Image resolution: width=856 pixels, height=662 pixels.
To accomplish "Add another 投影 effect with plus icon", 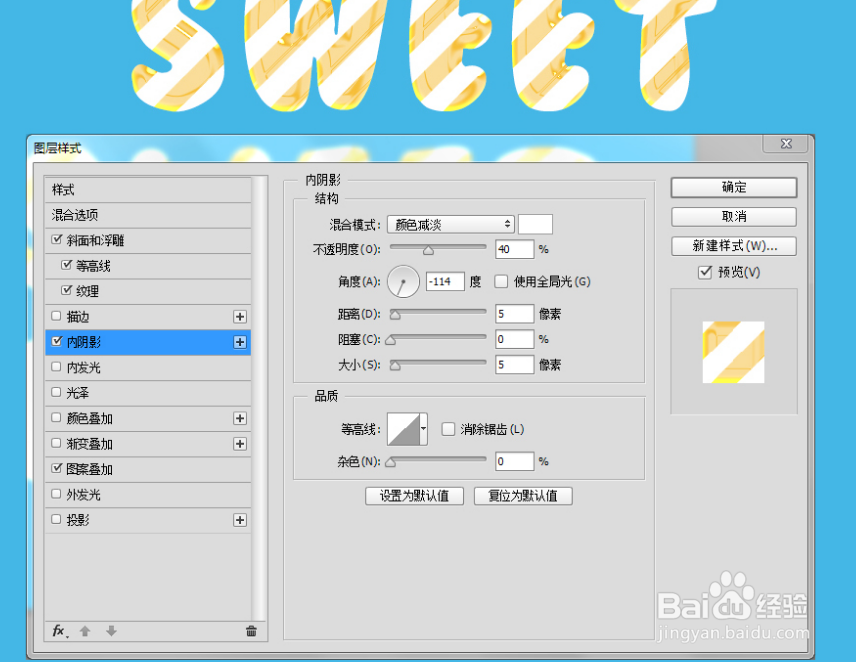I will (240, 520).
